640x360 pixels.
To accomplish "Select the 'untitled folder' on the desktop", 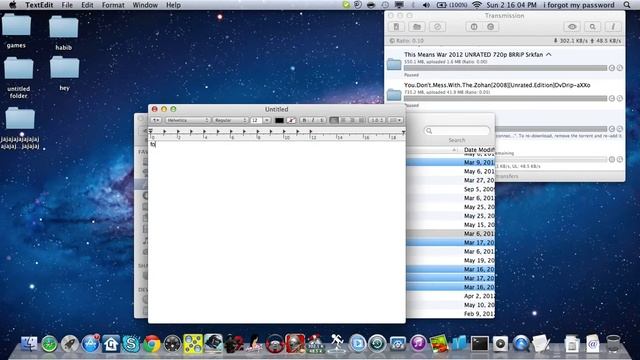I will (18, 78).
